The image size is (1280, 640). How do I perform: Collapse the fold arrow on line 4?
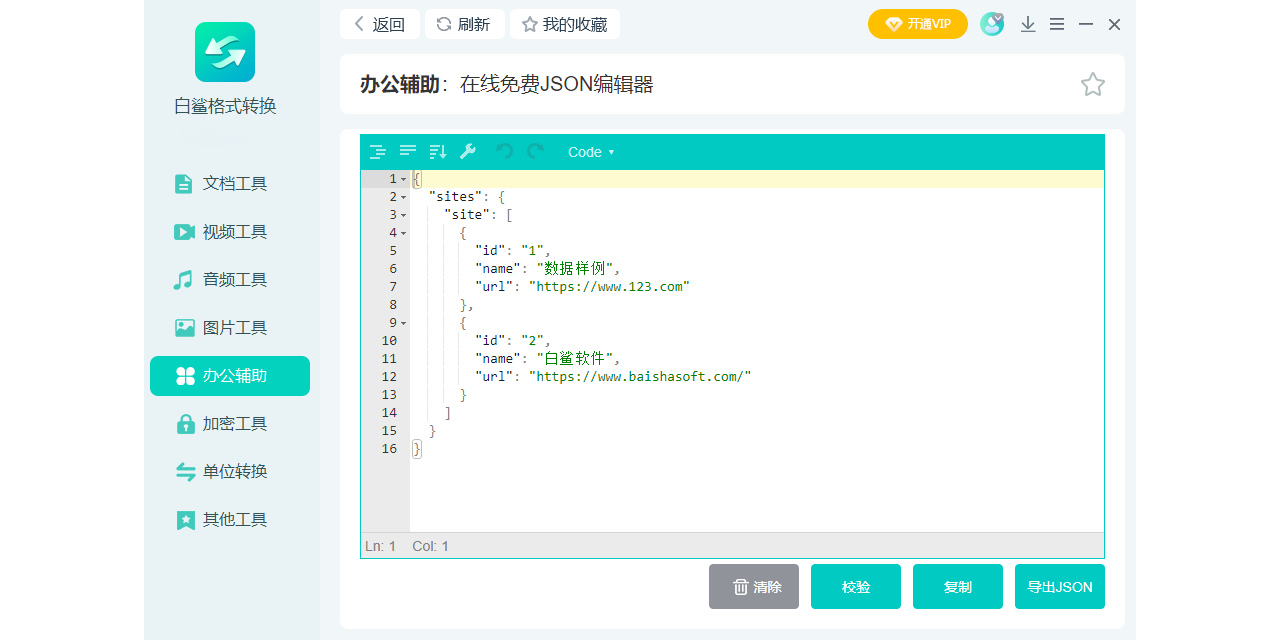[x=403, y=233]
